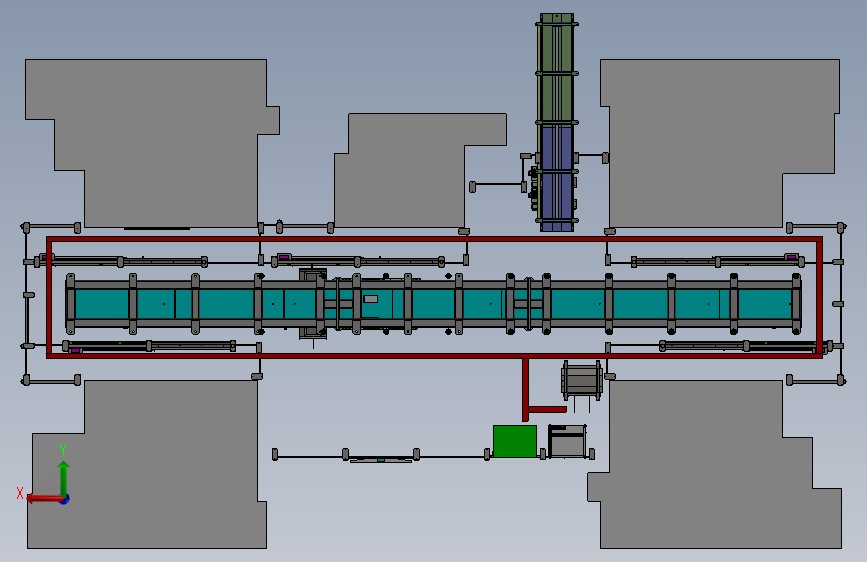Click the blue origin ball of the coordinate triad
The image size is (867, 562).
tap(65, 499)
